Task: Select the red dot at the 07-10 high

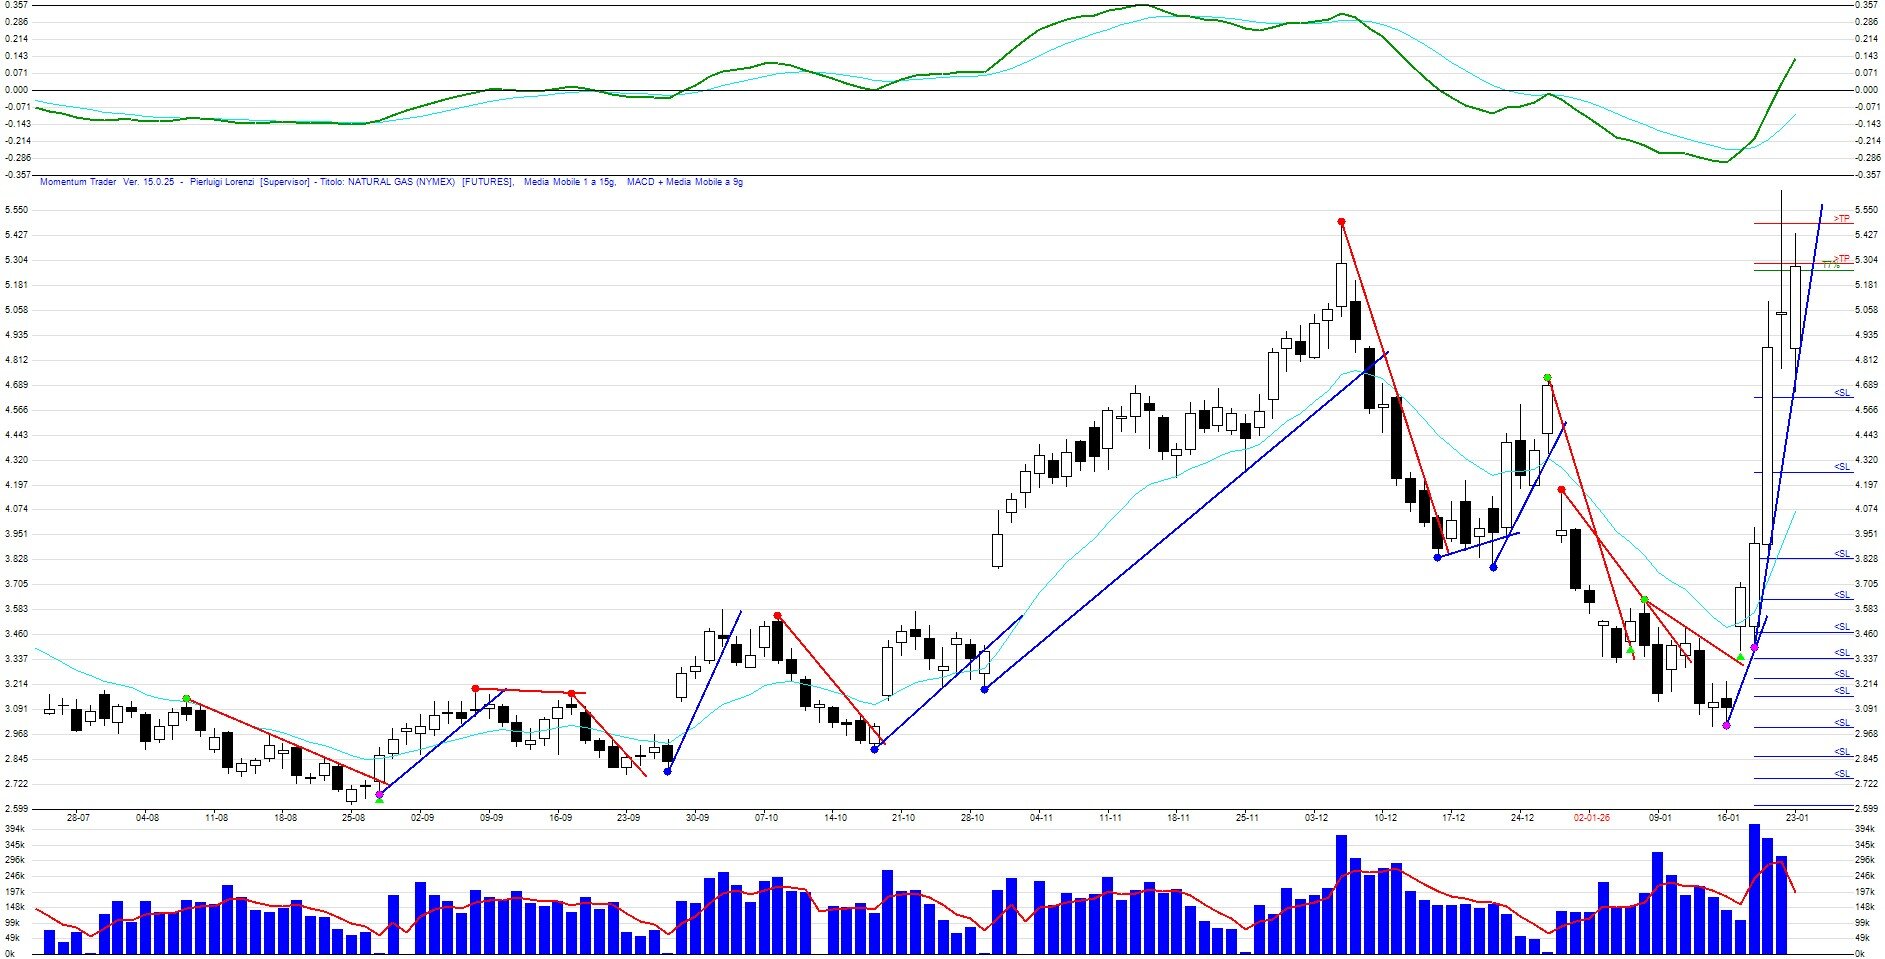Action: (777, 616)
